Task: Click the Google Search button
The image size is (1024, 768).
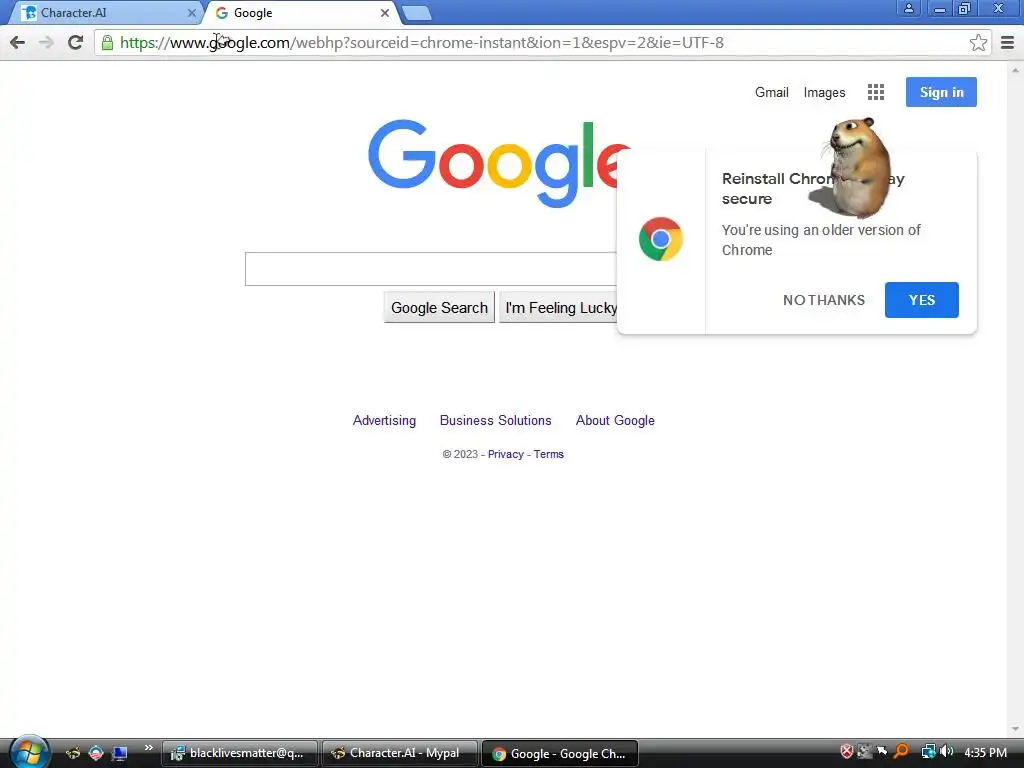Action: pyautogui.click(x=439, y=308)
